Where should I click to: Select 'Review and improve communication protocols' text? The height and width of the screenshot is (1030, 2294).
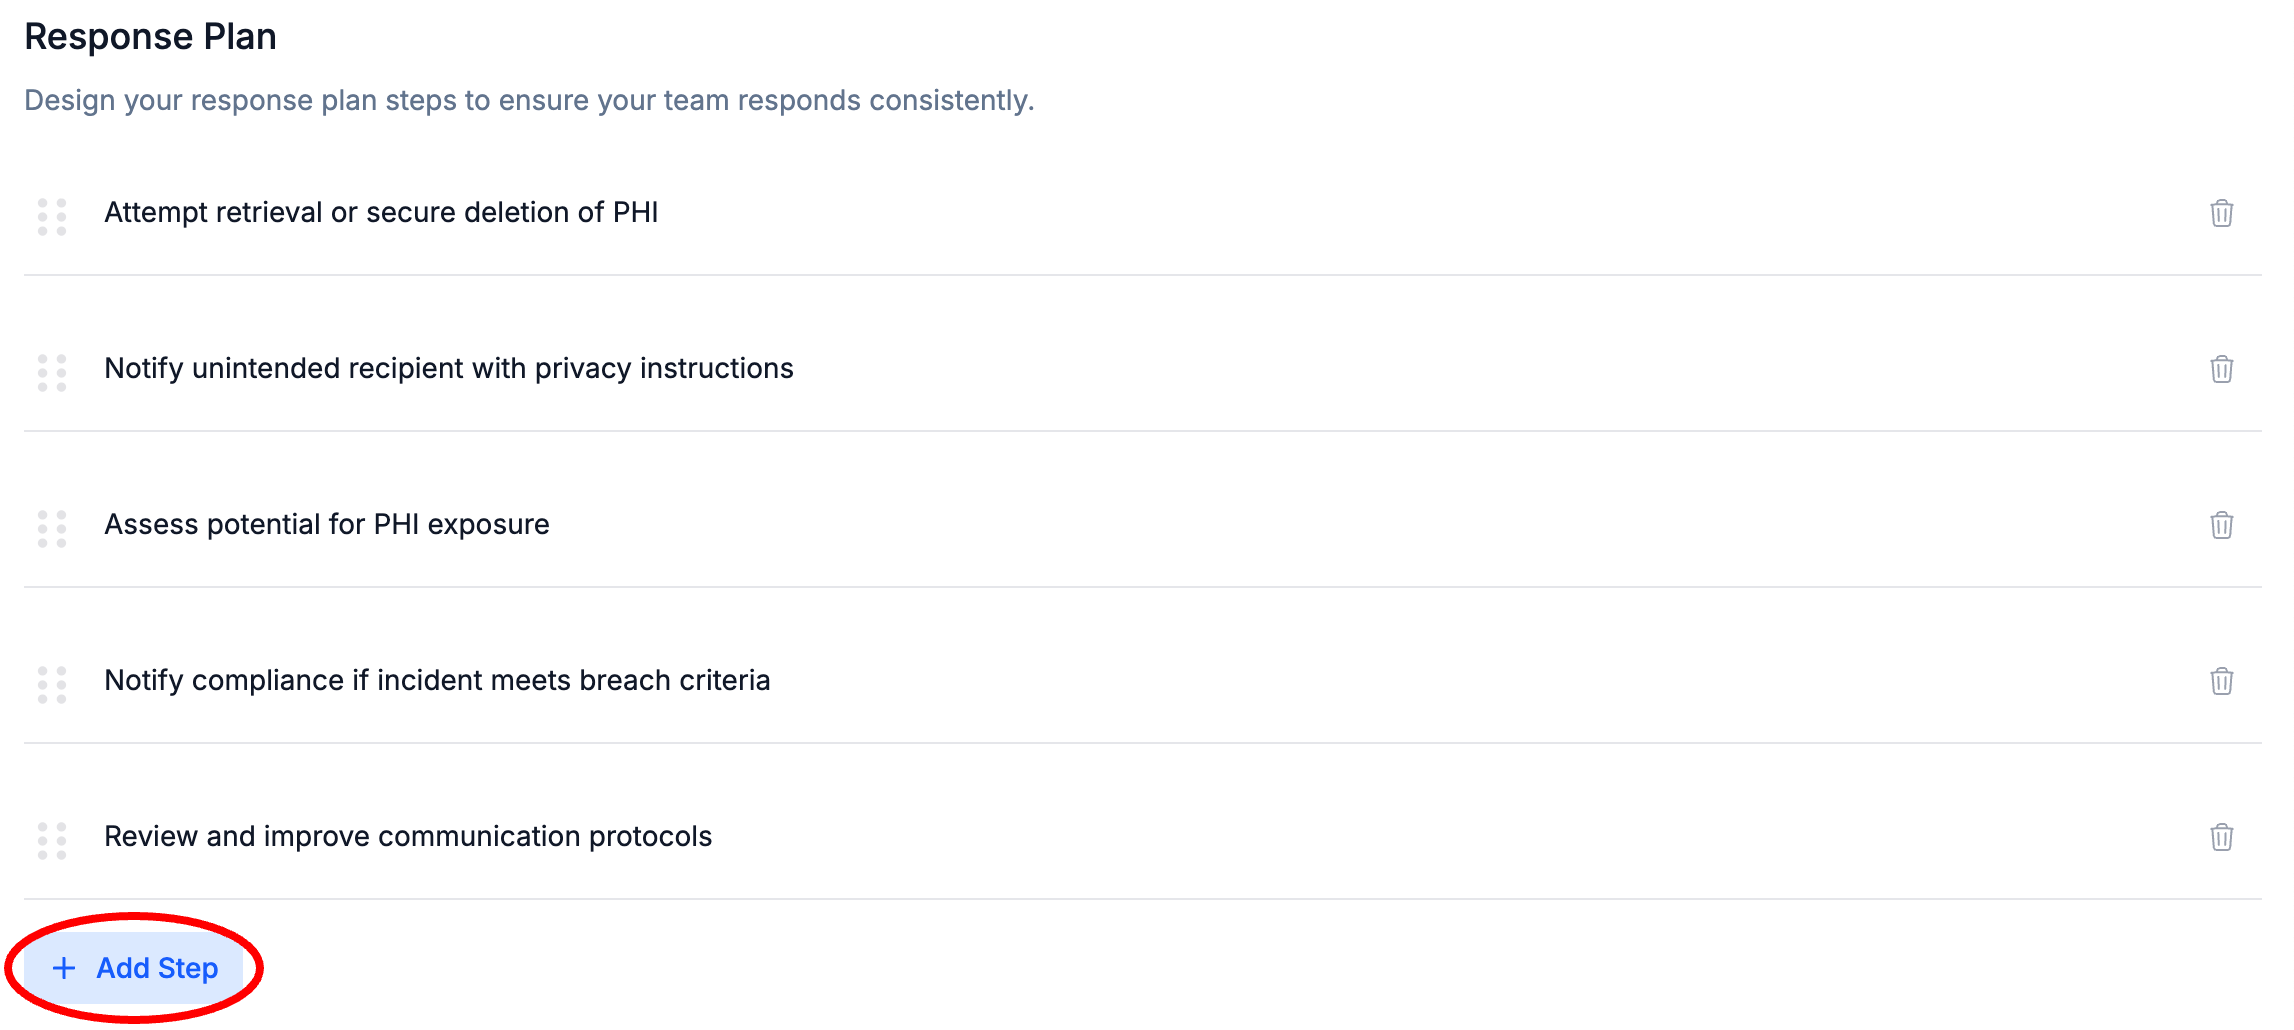coord(408,837)
